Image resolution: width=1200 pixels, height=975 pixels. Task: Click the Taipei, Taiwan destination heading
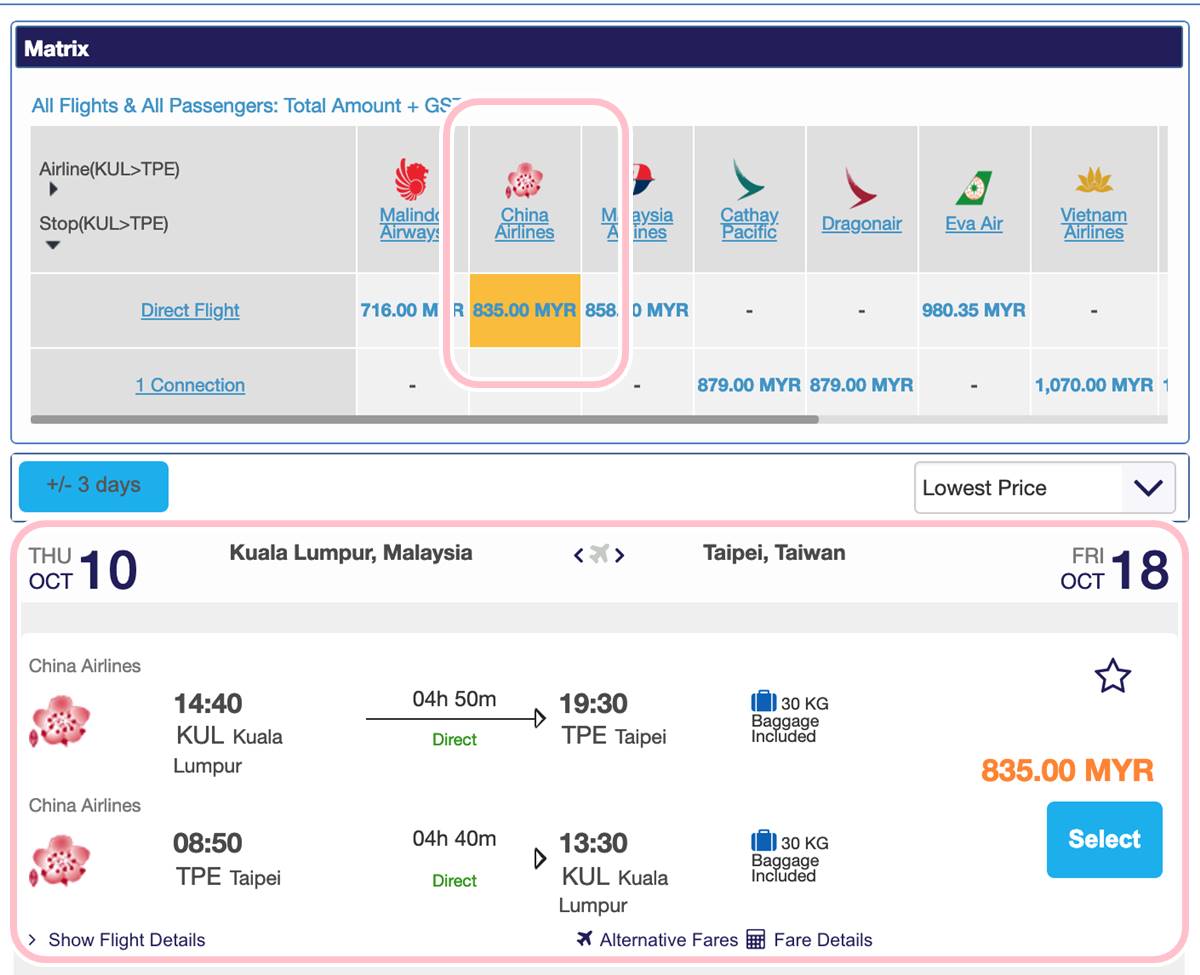point(774,552)
